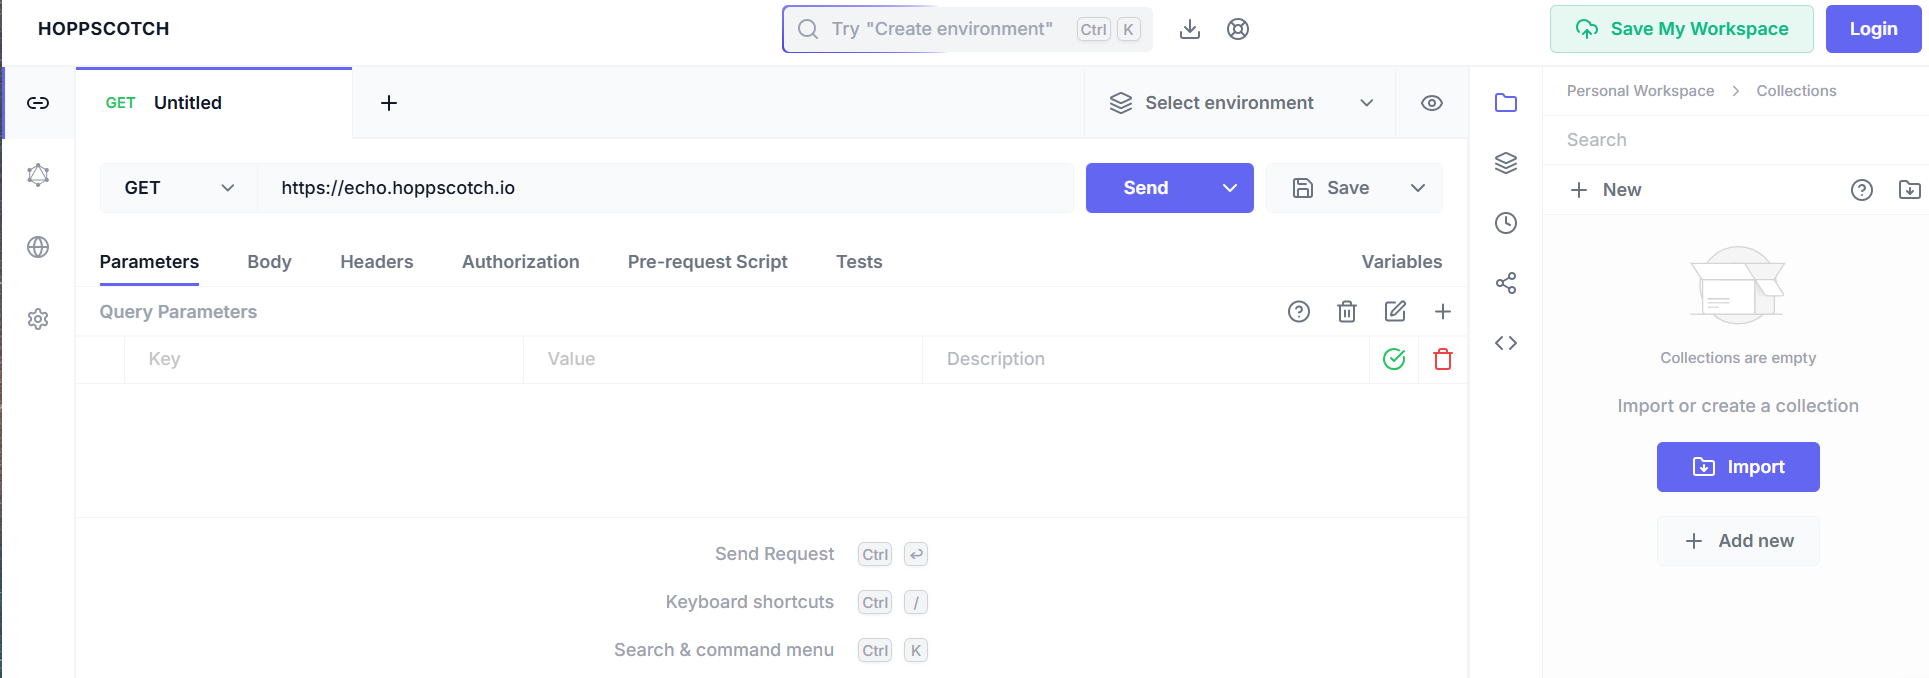
Task: Open the Select environment dropdown
Action: pos(1240,103)
